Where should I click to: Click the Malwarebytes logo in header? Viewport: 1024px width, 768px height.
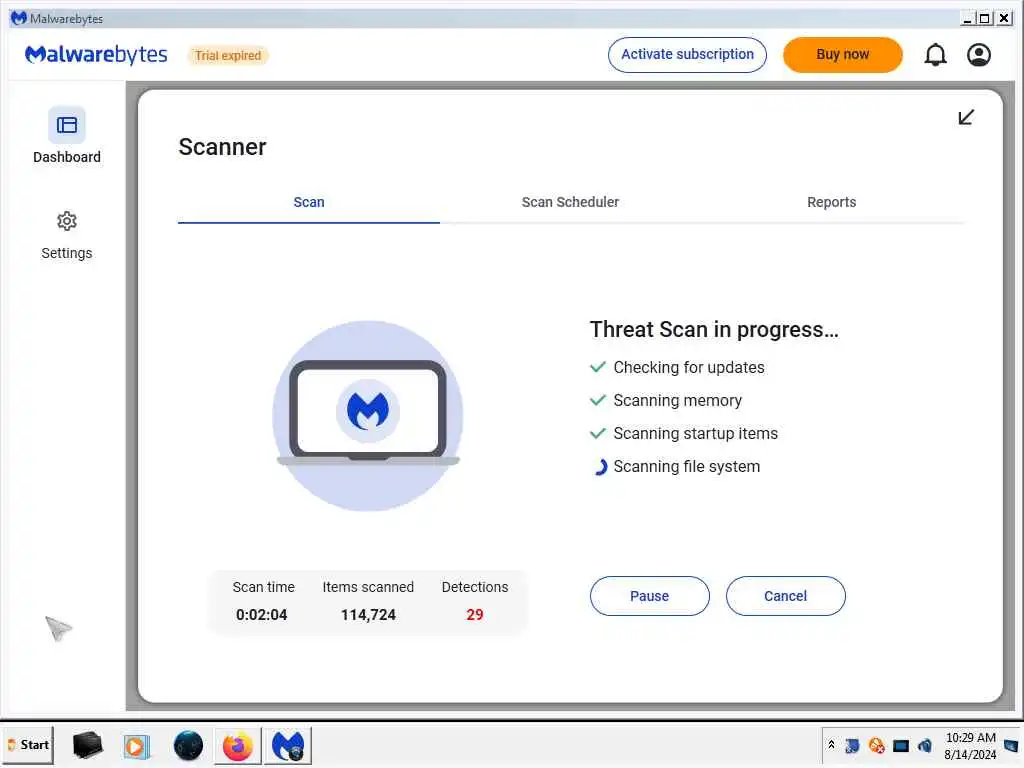click(x=96, y=55)
